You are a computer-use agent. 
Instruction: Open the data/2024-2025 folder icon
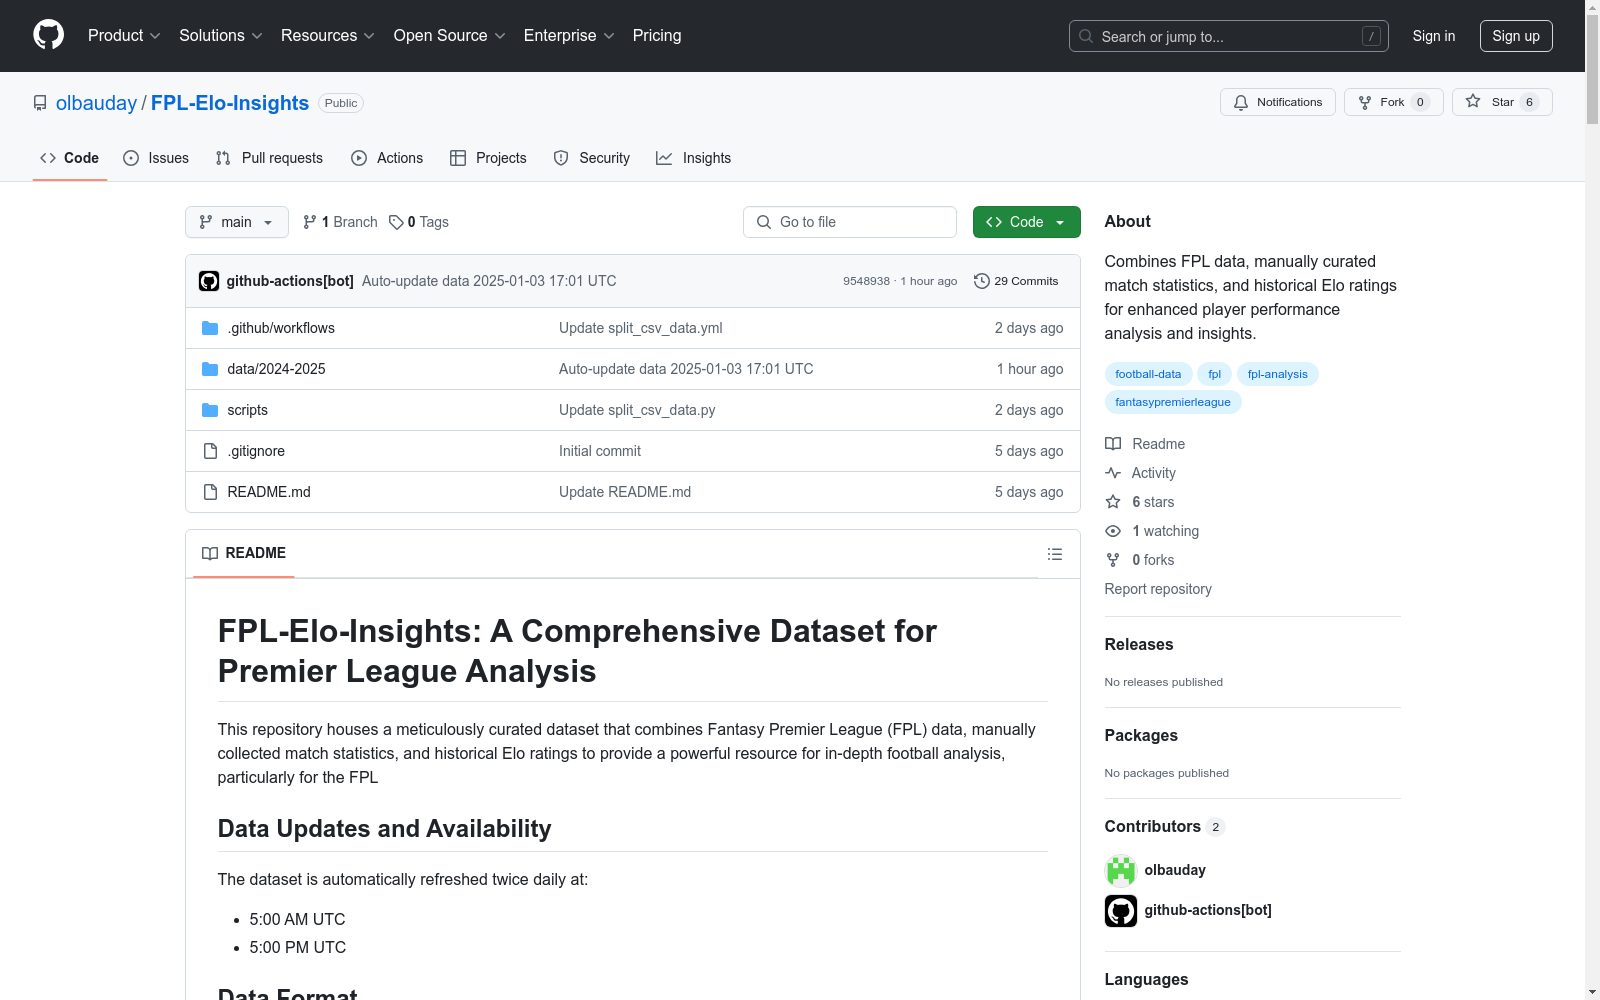tap(210, 369)
